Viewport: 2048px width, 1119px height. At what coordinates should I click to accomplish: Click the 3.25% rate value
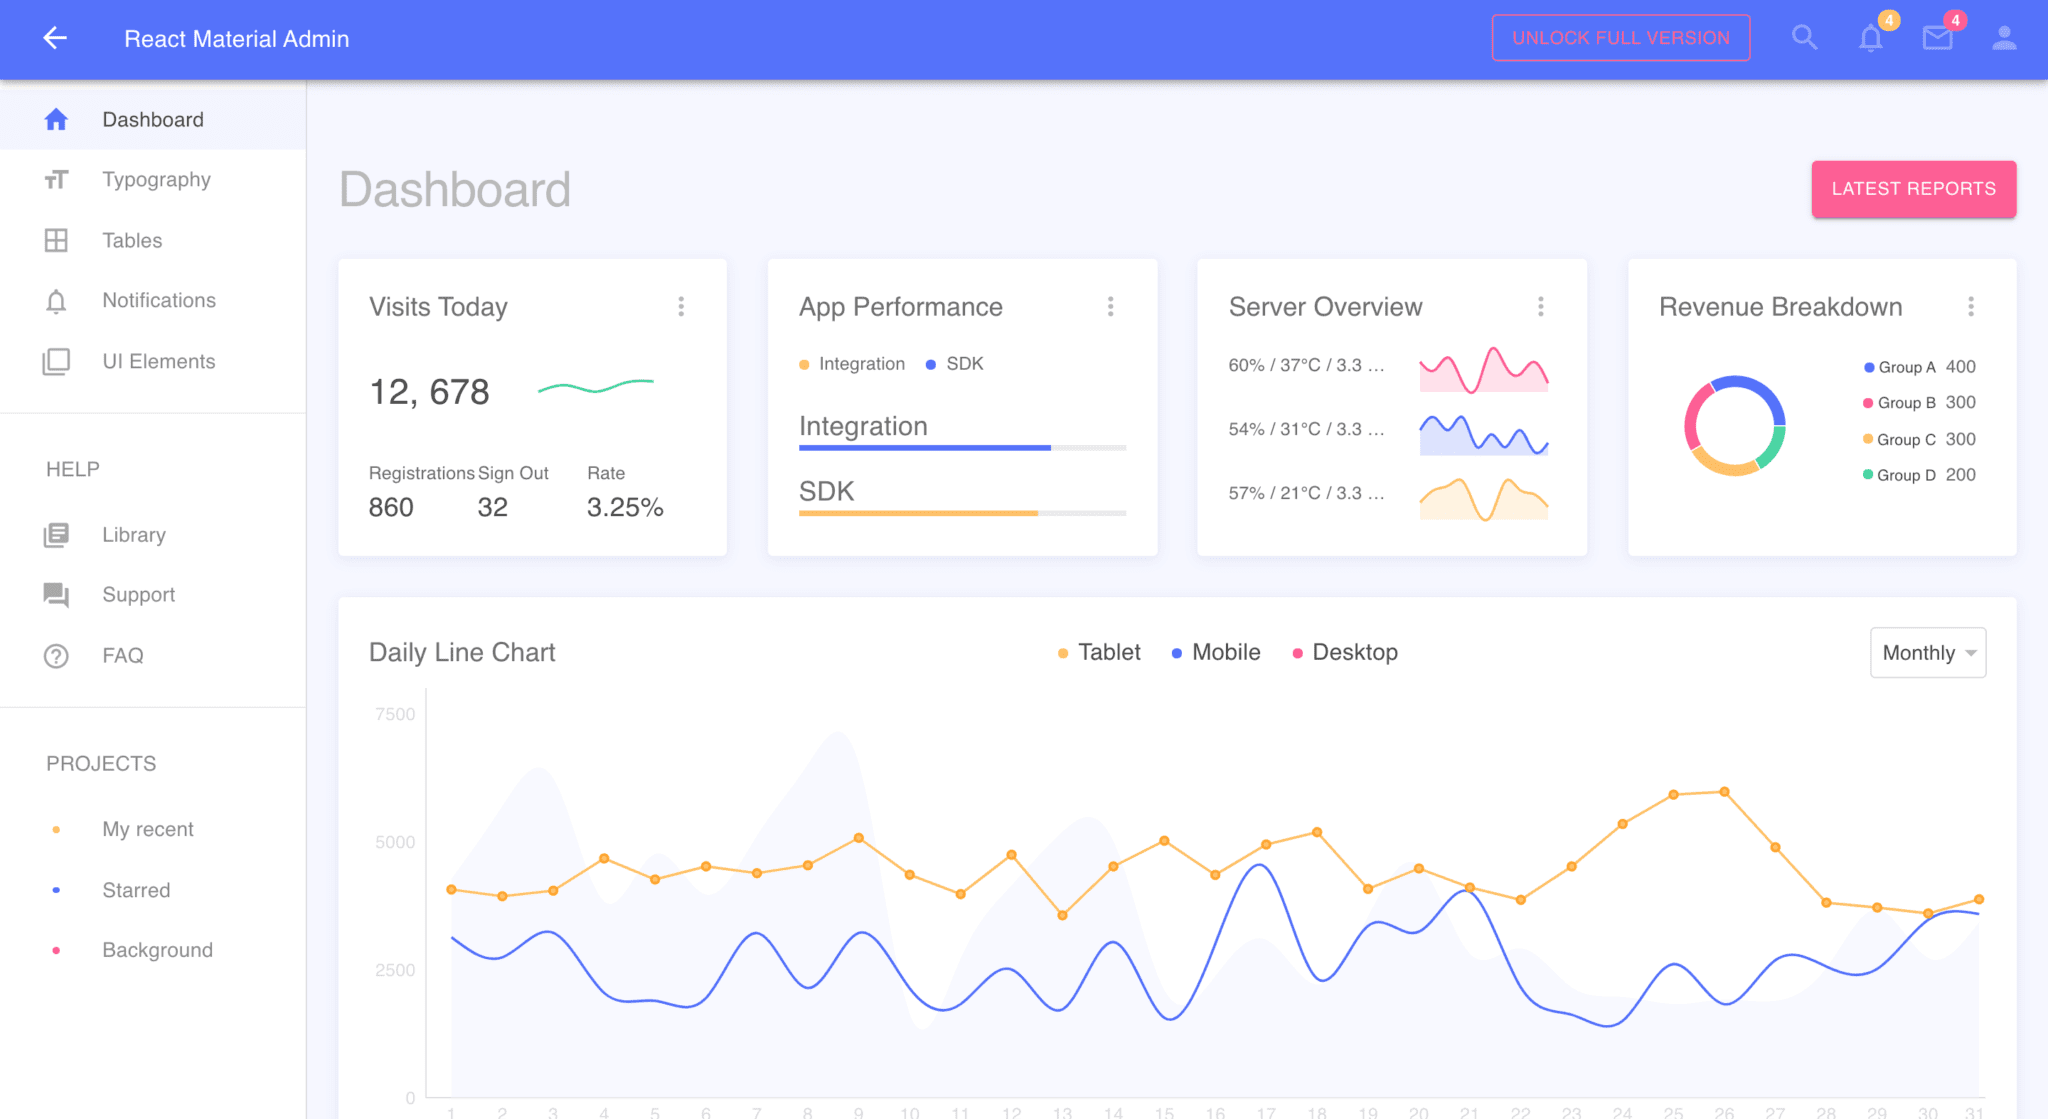[x=625, y=508]
